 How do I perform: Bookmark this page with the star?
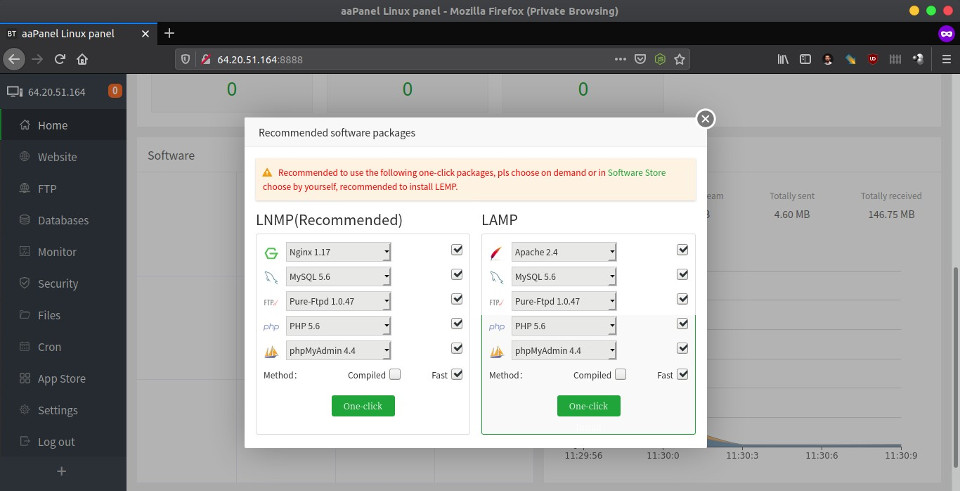(x=679, y=59)
